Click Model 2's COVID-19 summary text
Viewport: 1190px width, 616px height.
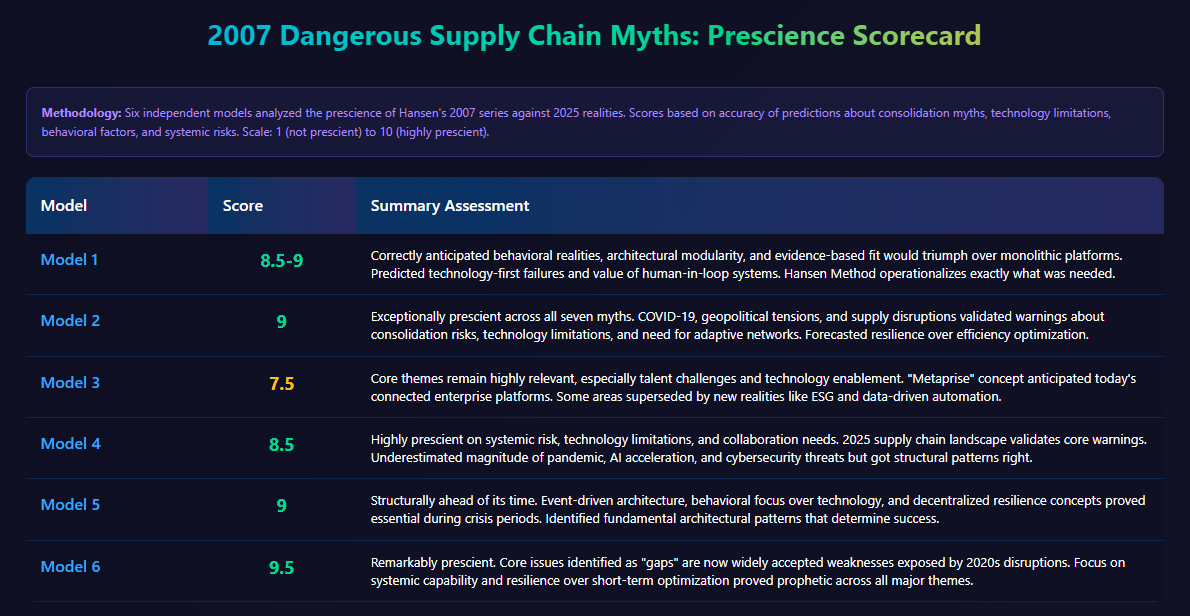[x=737, y=326]
